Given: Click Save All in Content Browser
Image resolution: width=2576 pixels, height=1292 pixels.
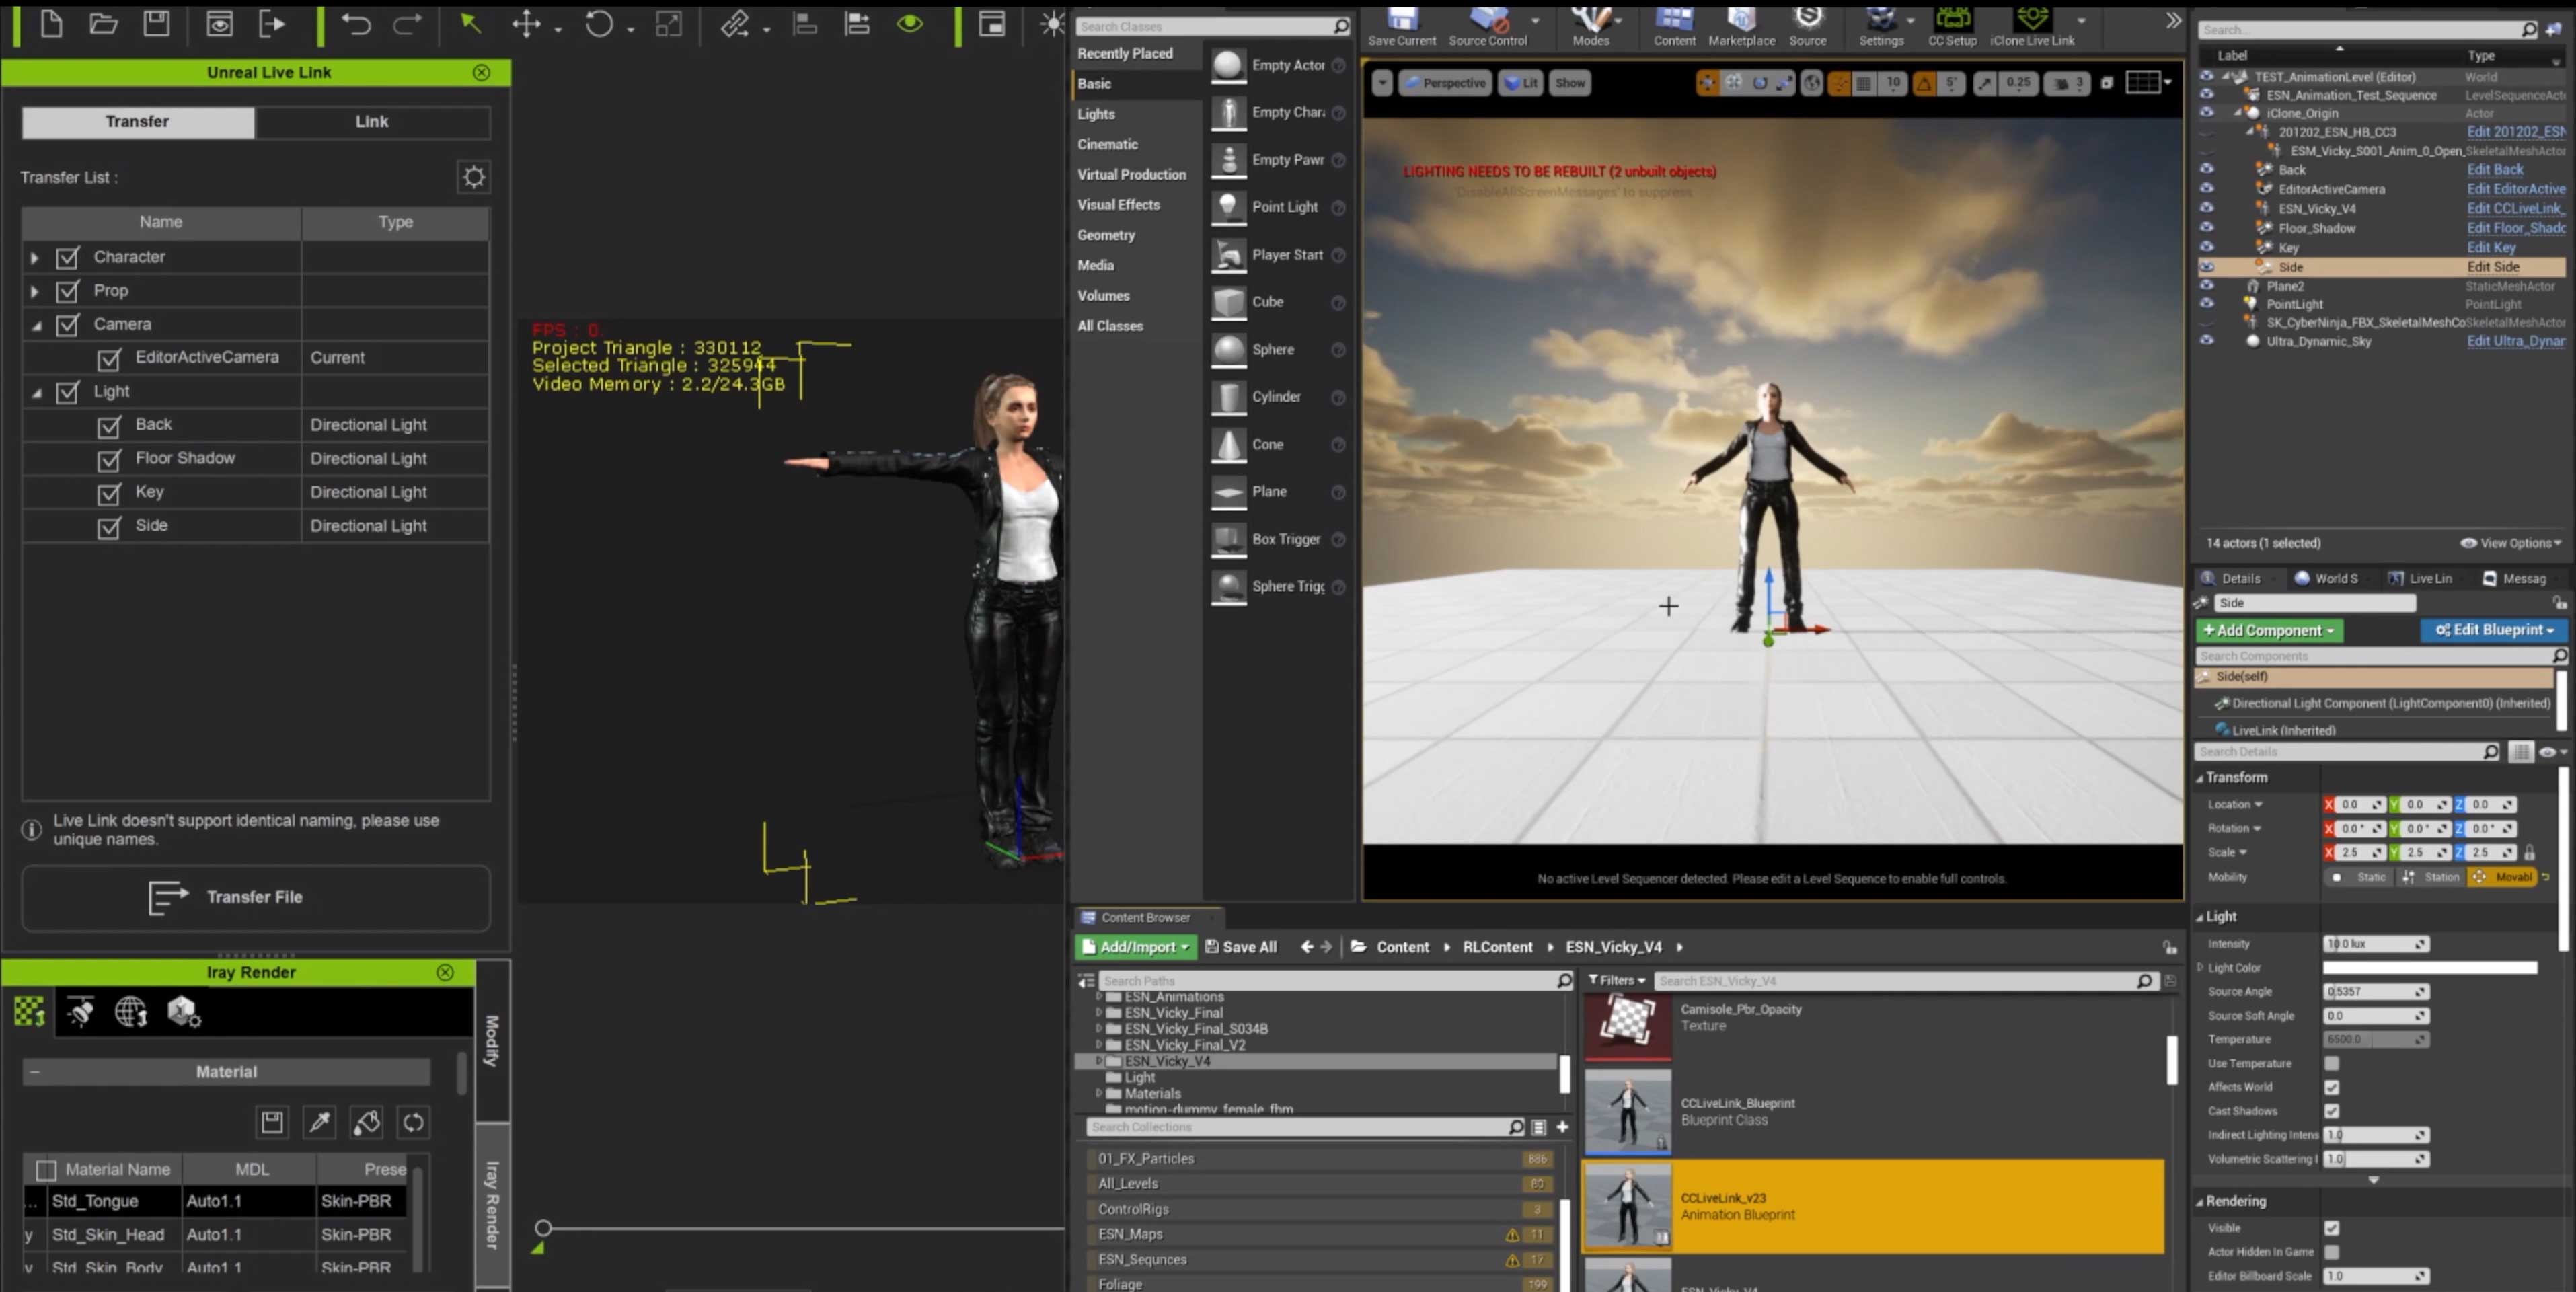Looking at the screenshot, I should tap(1241, 946).
